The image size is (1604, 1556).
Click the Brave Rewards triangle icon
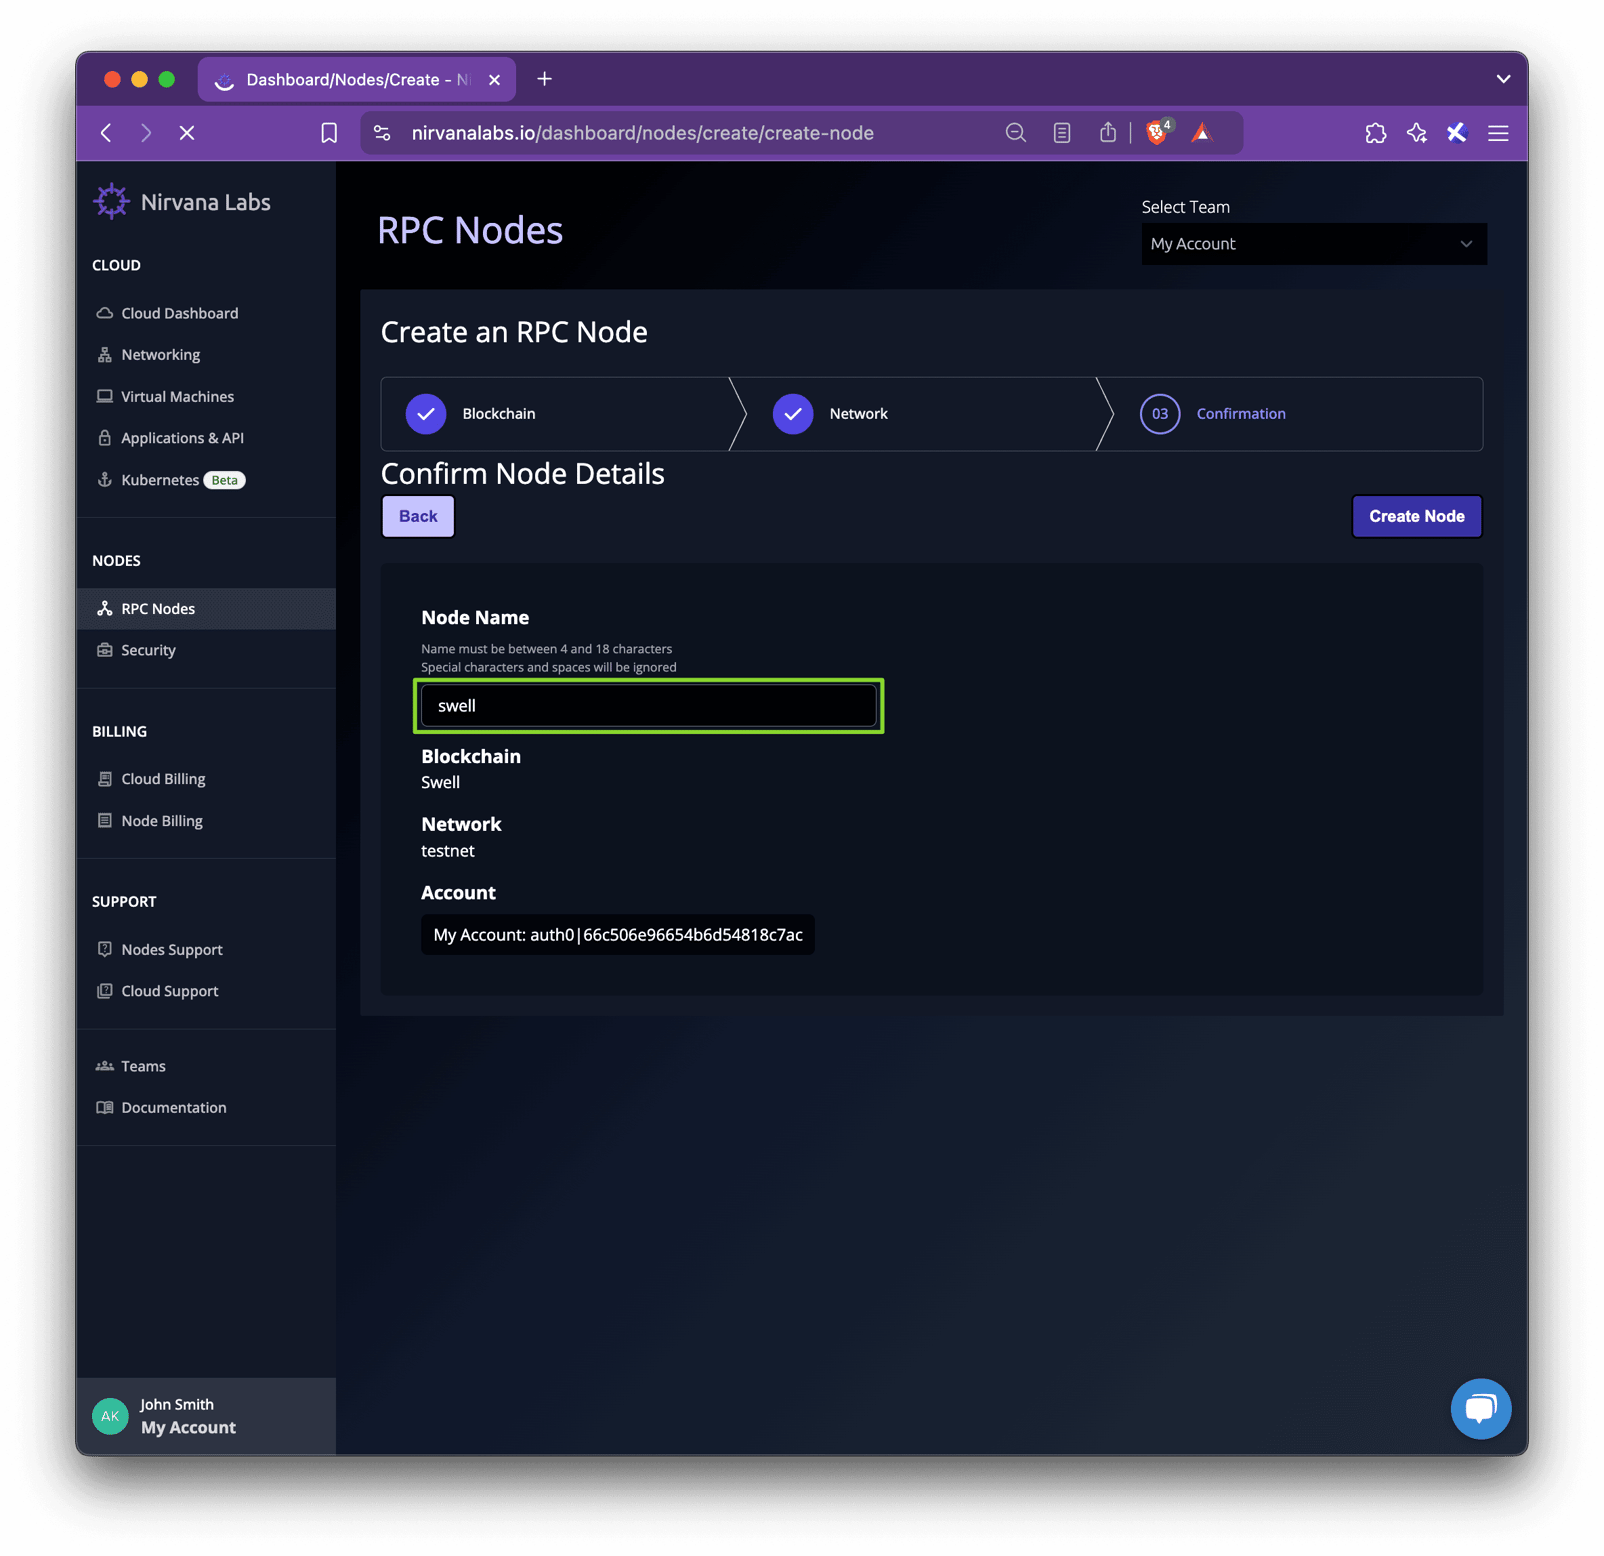point(1202,133)
